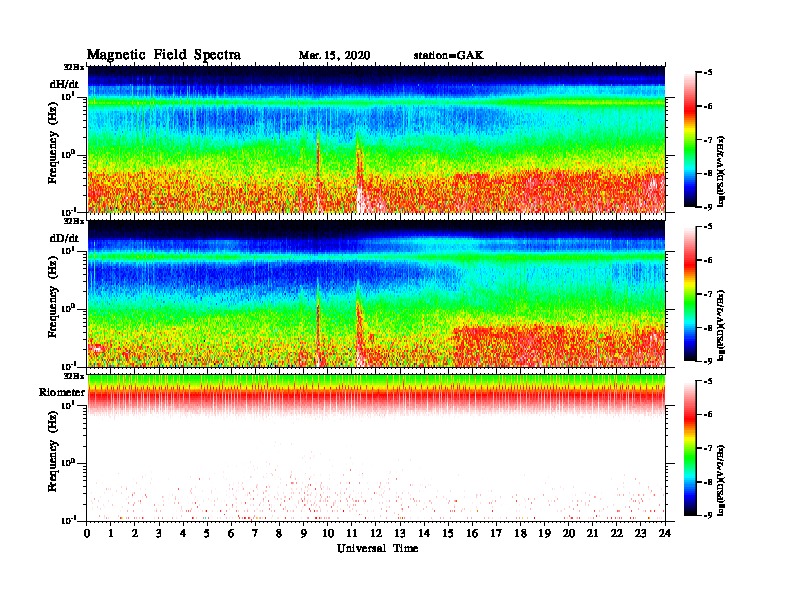Click the "19" hour tick label
The height and width of the screenshot is (612, 792).
pyautogui.click(x=544, y=534)
